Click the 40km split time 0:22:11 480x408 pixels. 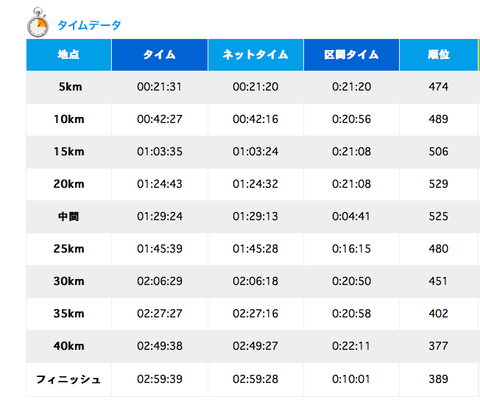pyautogui.click(x=351, y=346)
